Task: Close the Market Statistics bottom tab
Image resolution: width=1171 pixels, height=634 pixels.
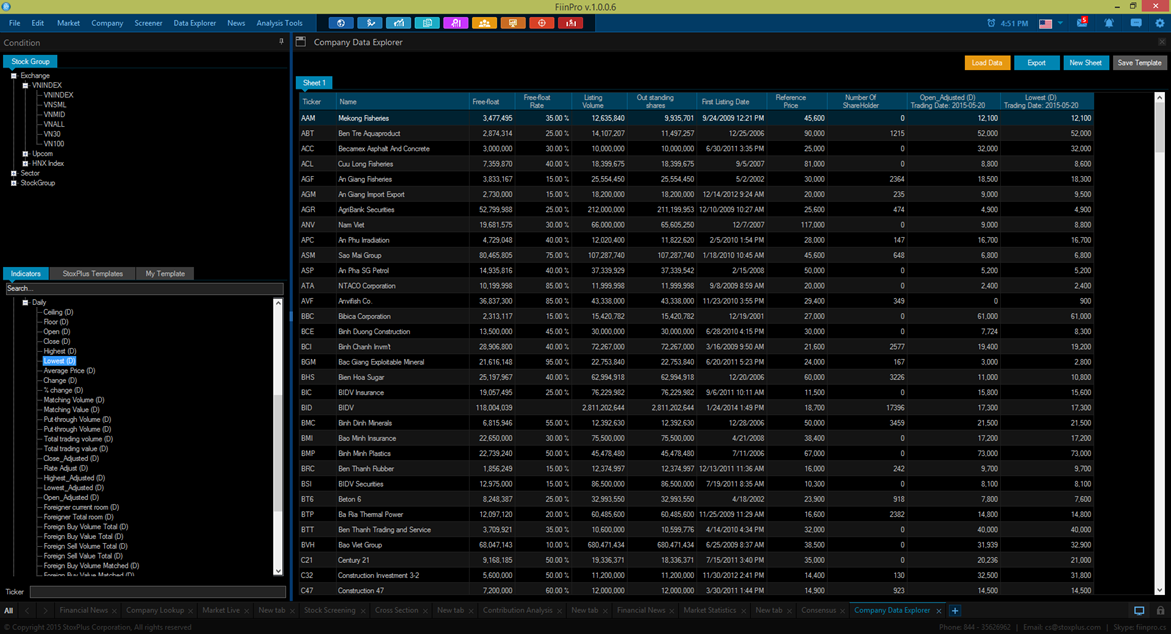Action: tap(744, 611)
